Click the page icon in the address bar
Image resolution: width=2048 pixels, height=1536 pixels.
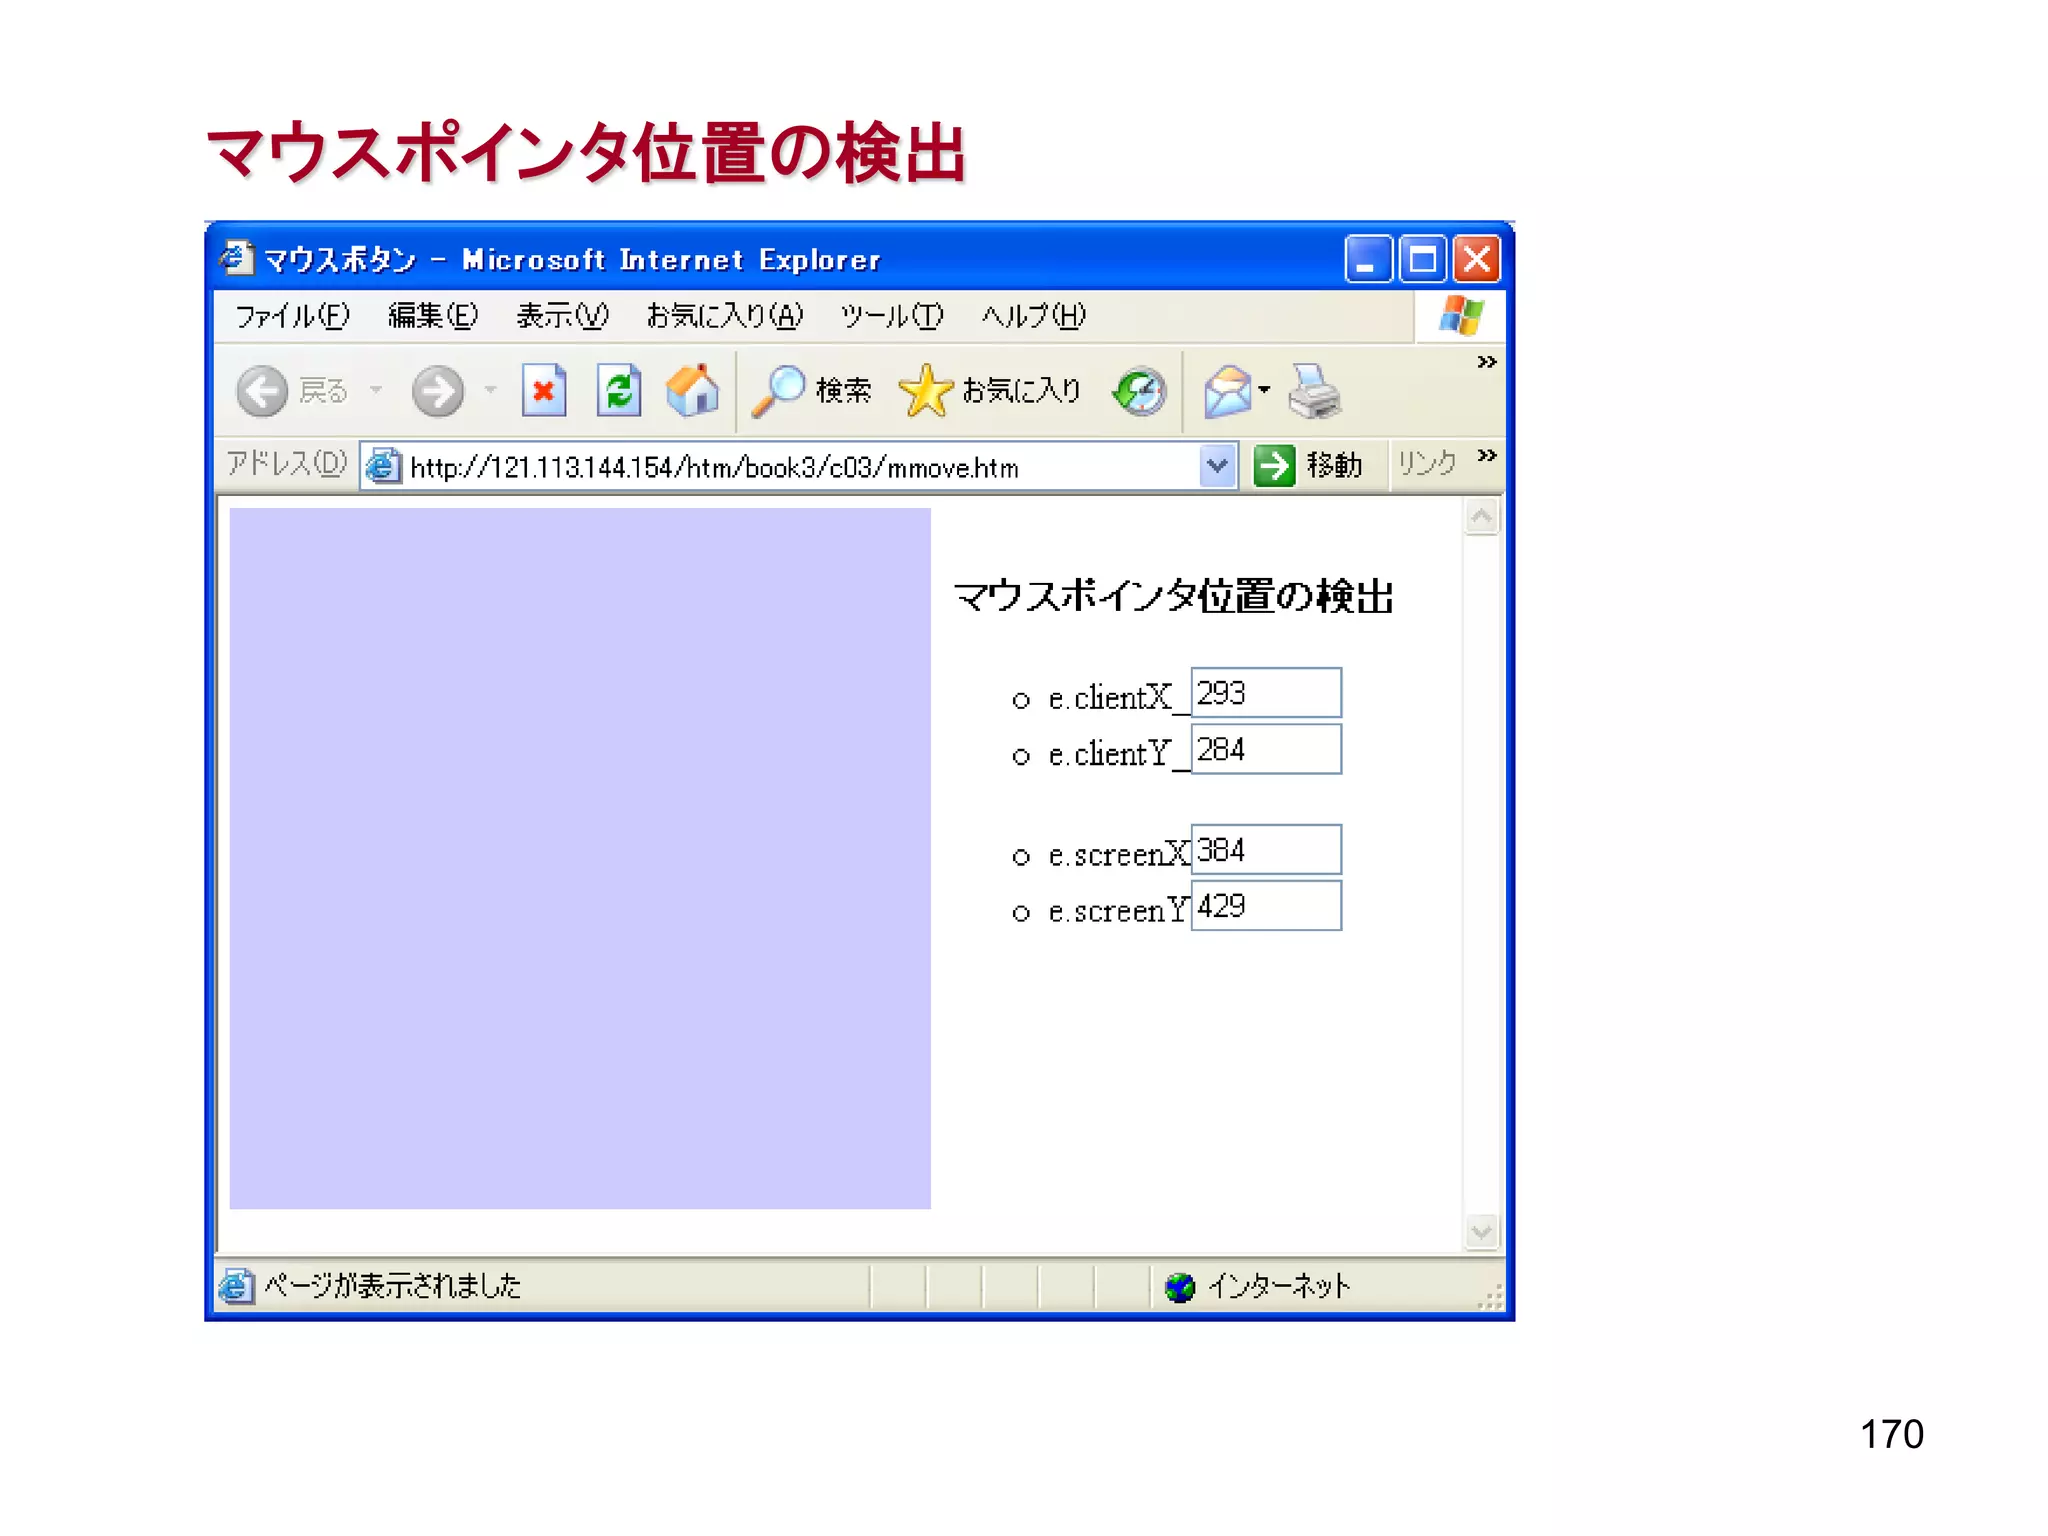[383, 467]
